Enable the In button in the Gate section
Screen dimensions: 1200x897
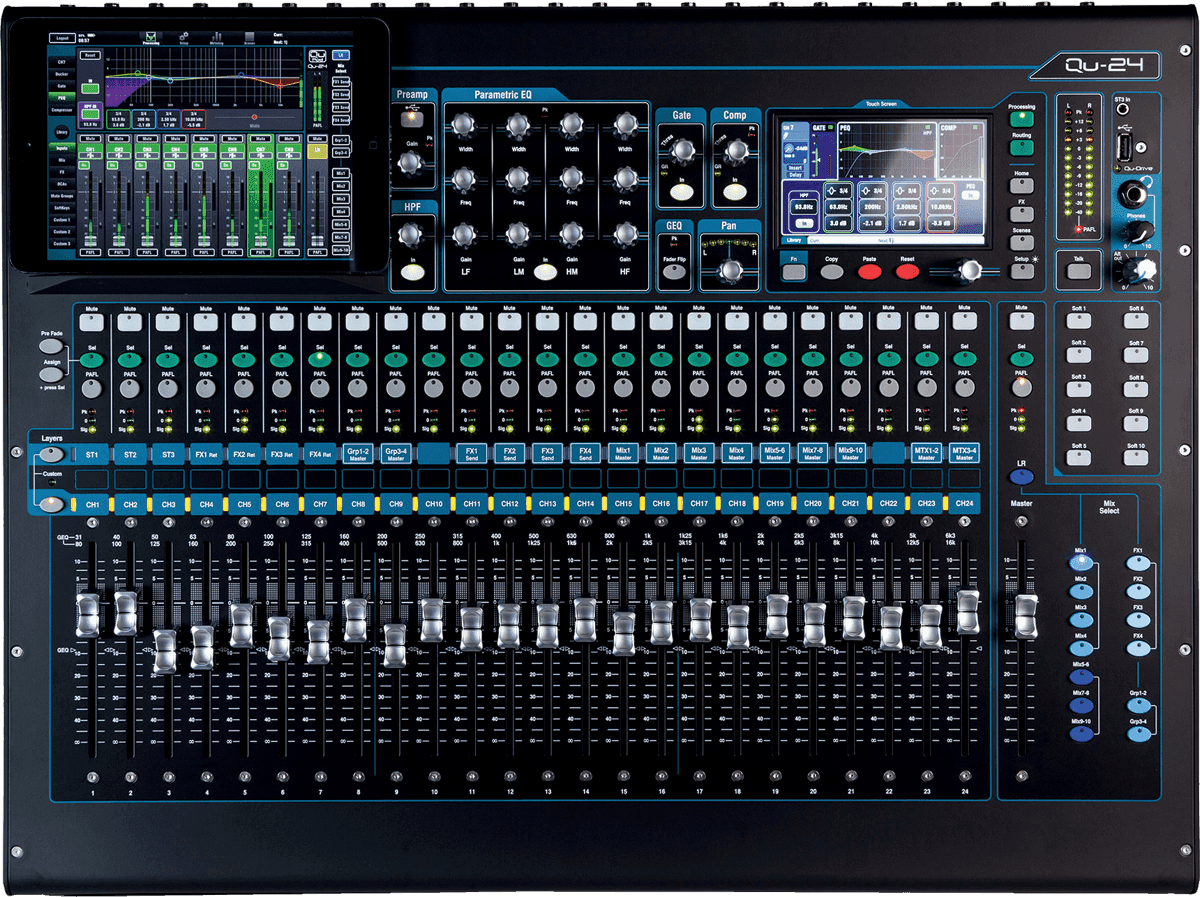[682, 191]
